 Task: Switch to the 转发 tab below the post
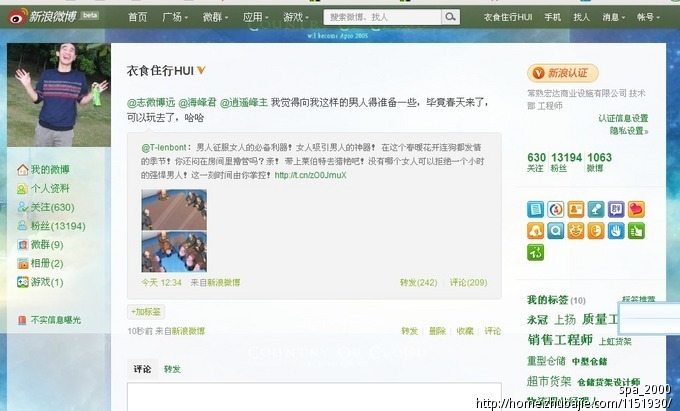click(x=172, y=369)
